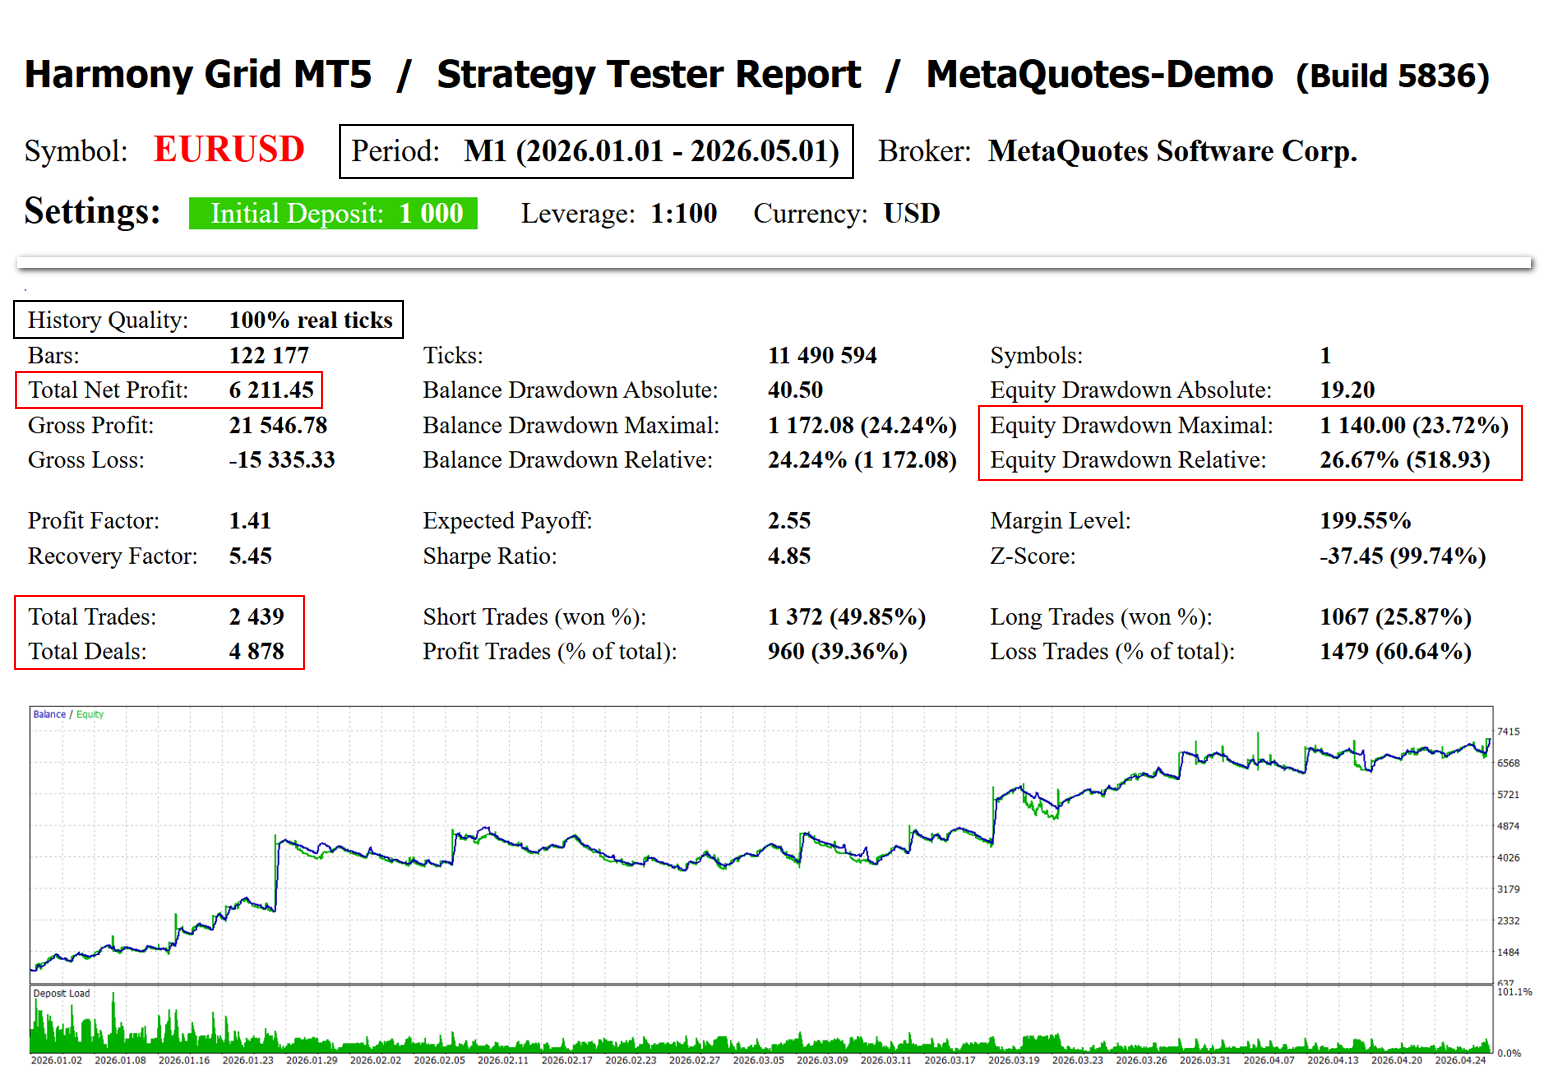
Task: Click the 7415 value on the chart's vertical axis
Action: 1508,732
